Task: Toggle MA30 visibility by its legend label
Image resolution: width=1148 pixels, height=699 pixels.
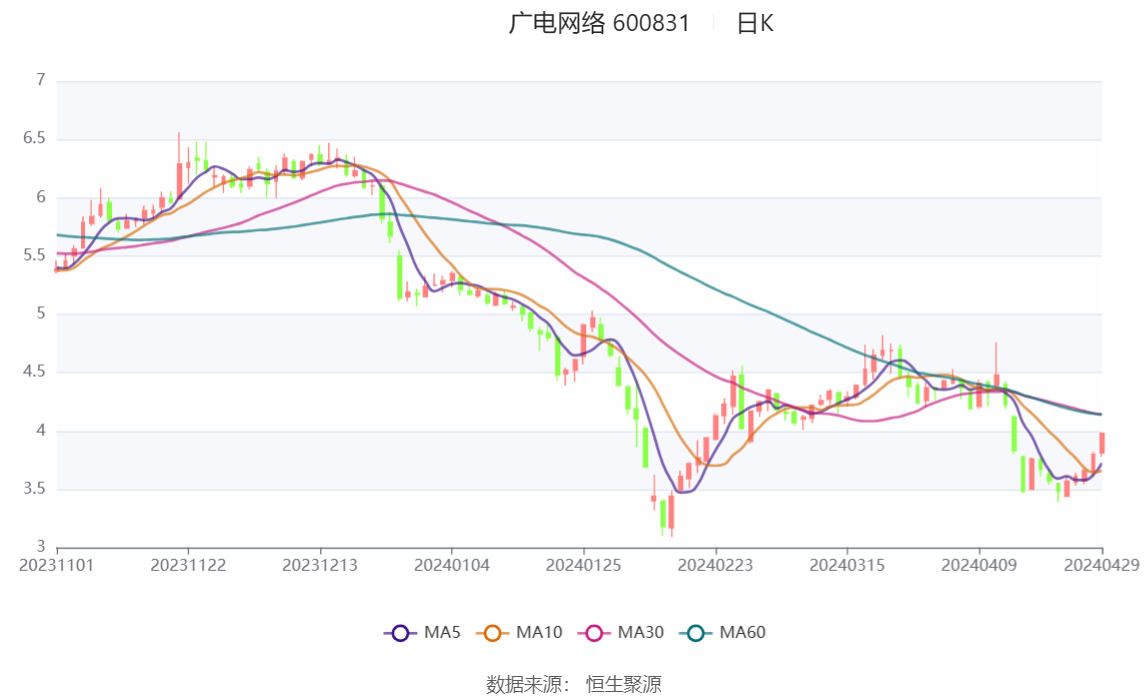Action: [x=640, y=633]
